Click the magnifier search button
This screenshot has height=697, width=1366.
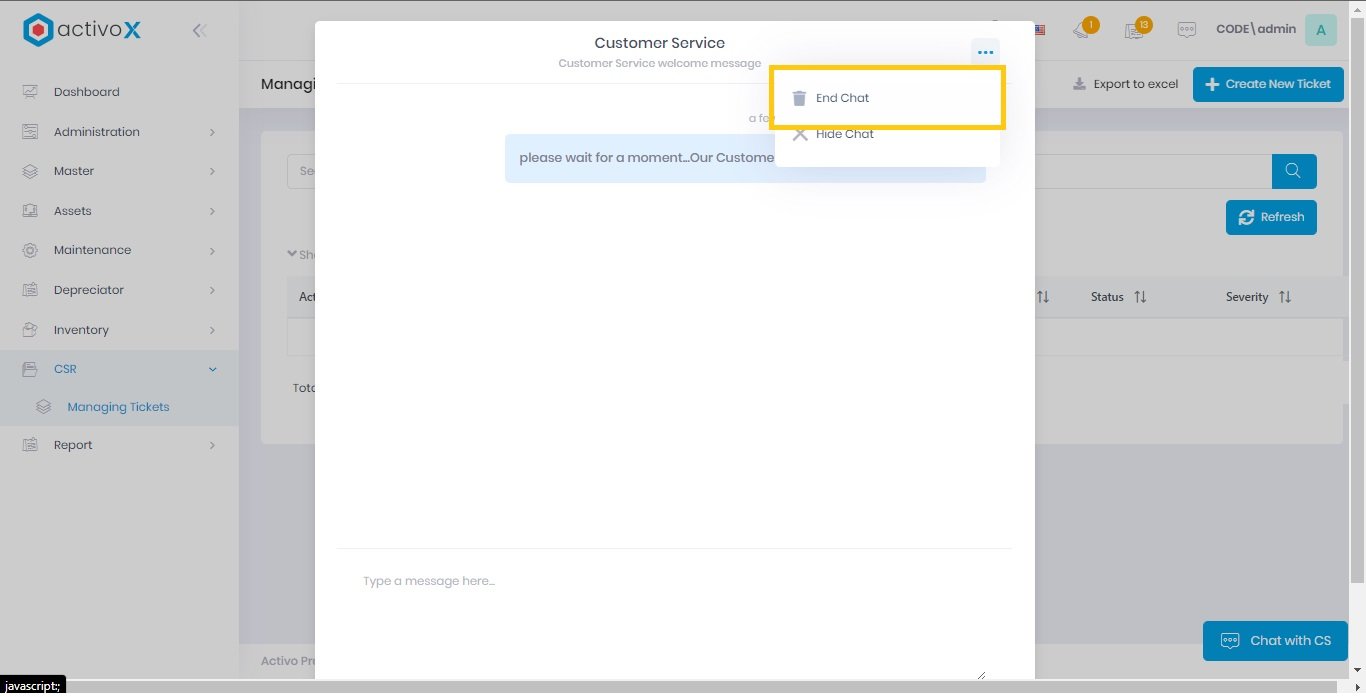pos(1293,171)
